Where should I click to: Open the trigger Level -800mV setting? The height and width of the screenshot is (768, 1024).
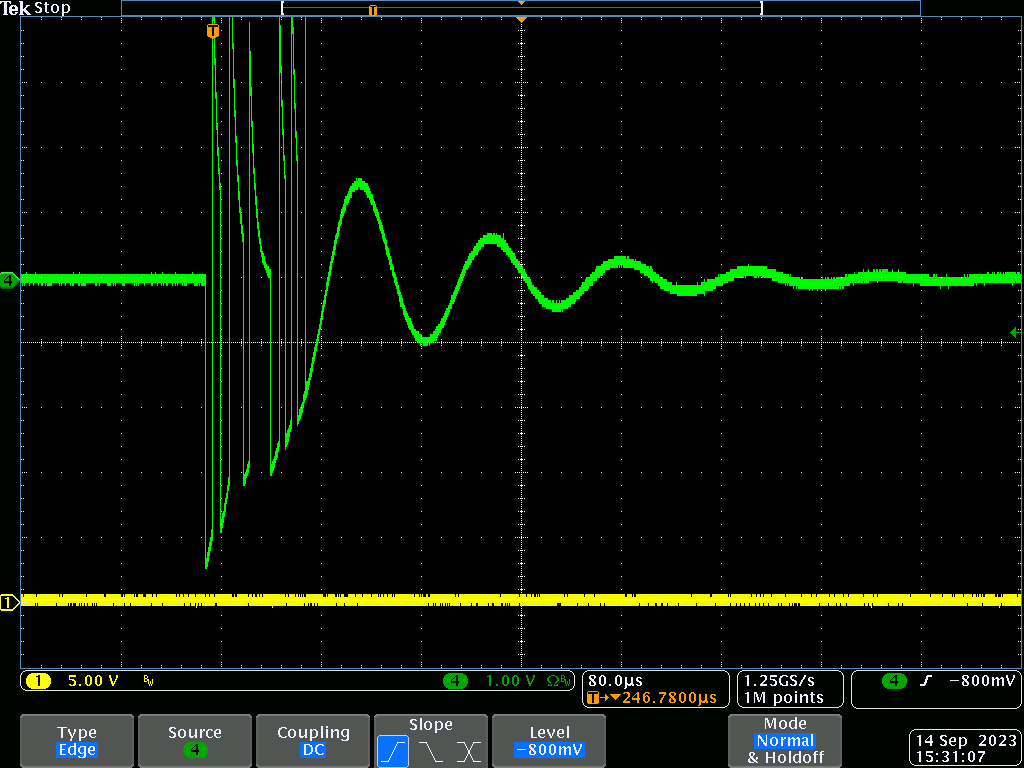(549, 740)
